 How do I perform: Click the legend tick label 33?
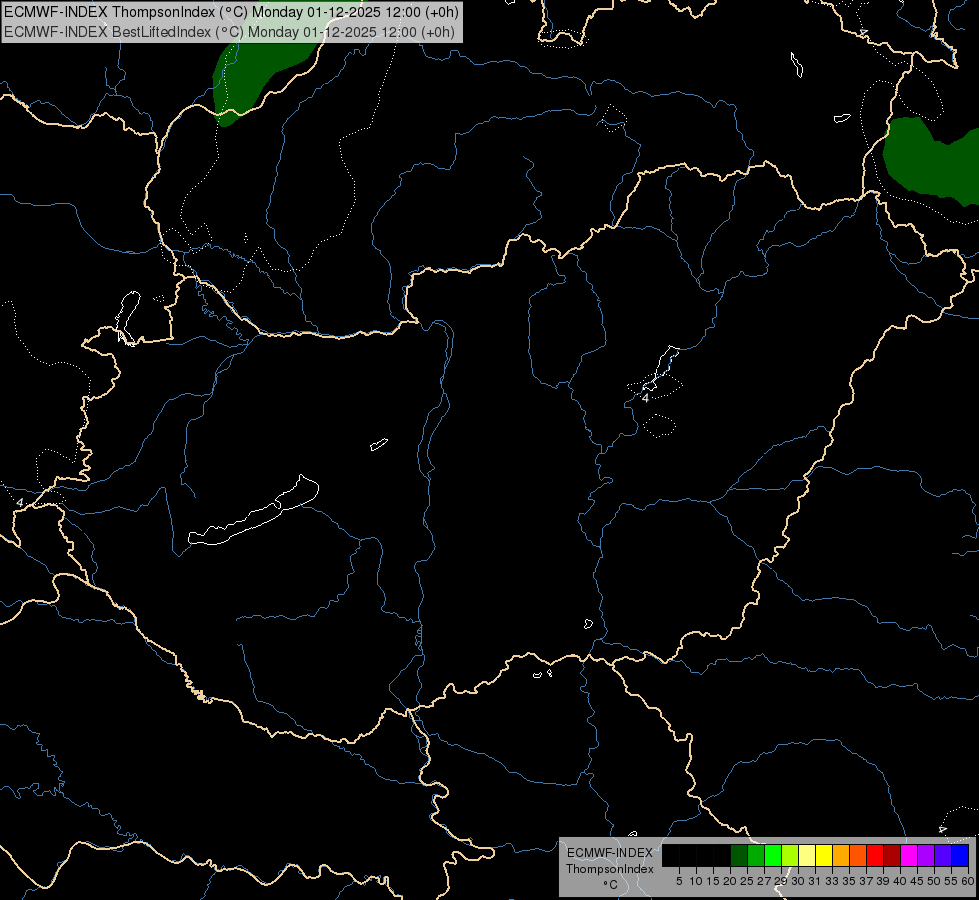pos(832,881)
